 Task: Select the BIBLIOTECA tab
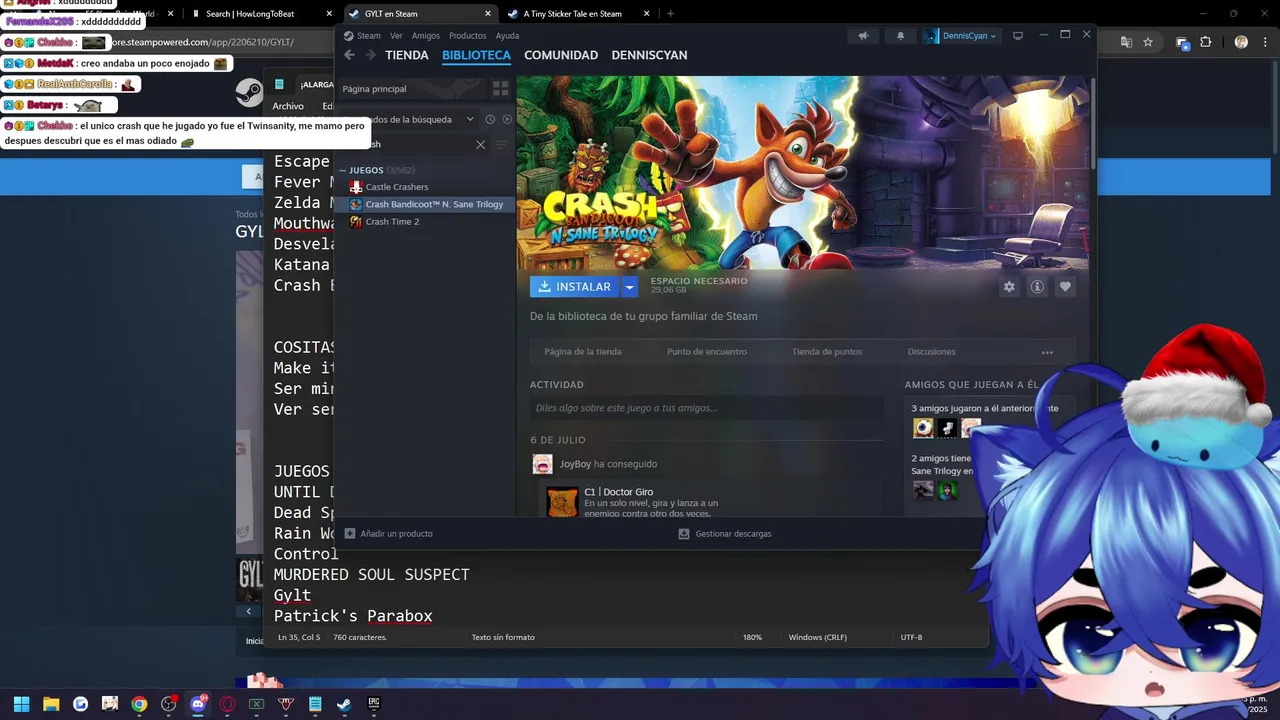tap(476, 55)
